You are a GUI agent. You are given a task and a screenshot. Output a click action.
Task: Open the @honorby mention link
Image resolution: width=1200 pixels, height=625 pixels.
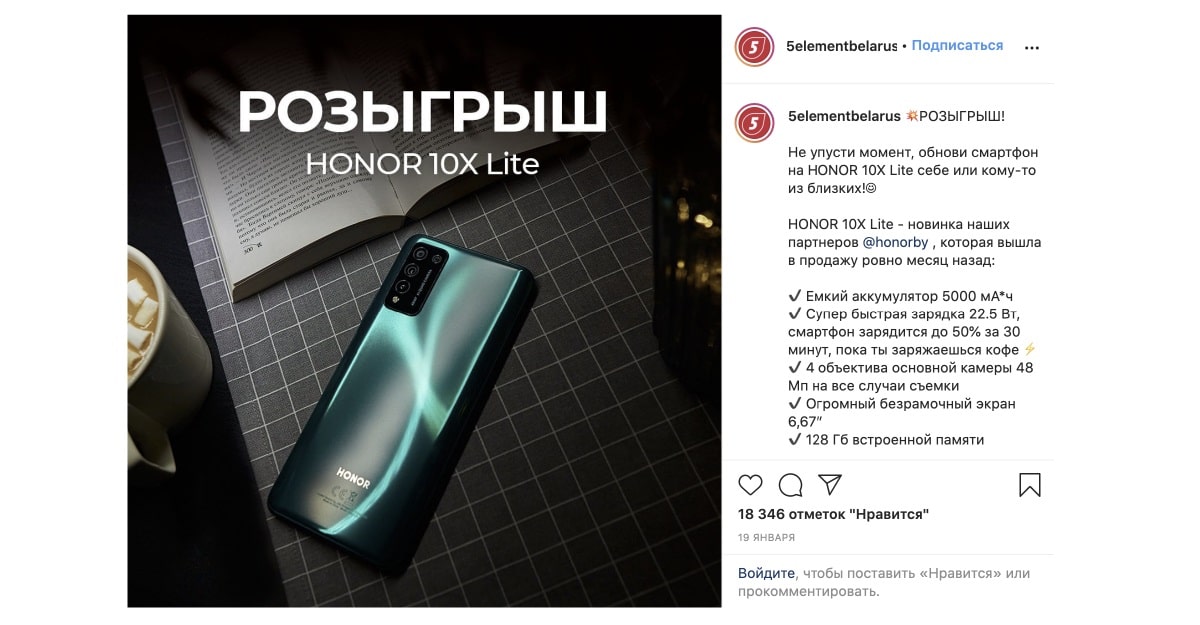pyautogui.click(x=896, y=242)
